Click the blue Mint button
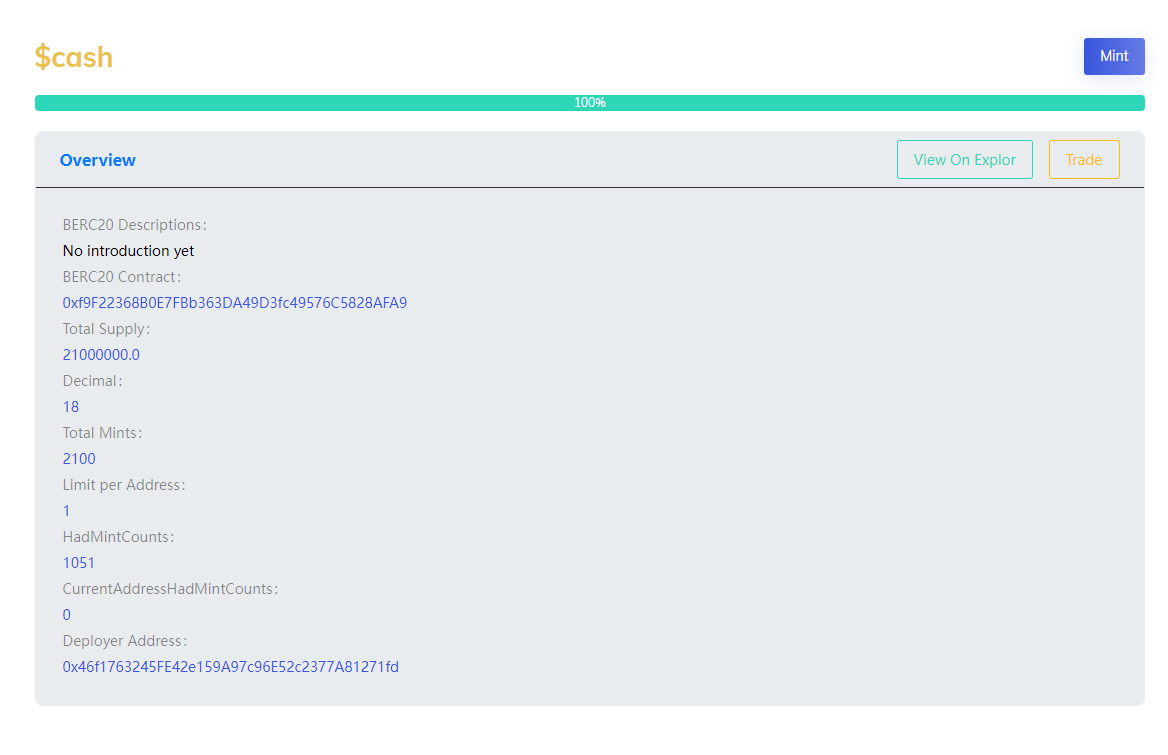The image size is (1168, 755). pyautogui.click(x=1114, y=57)
